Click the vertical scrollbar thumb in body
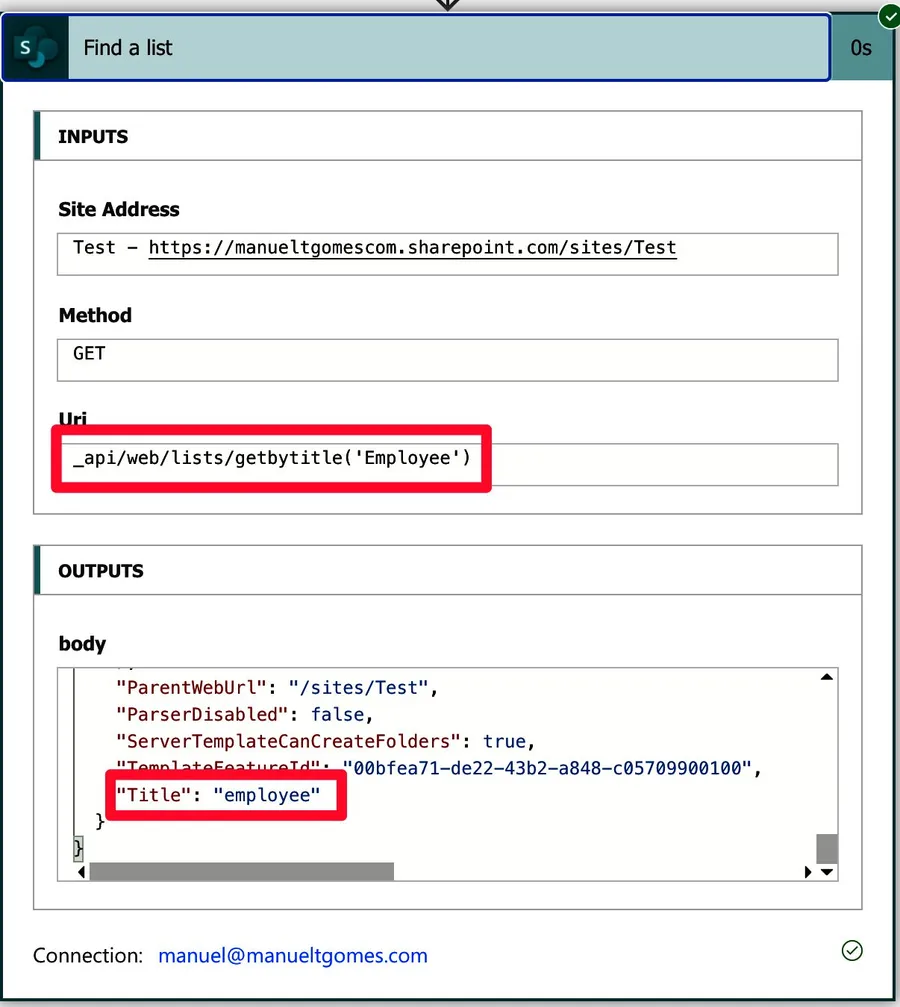Image resolution: width=900 pixels, height=1007 pixels. click(827, 848)
